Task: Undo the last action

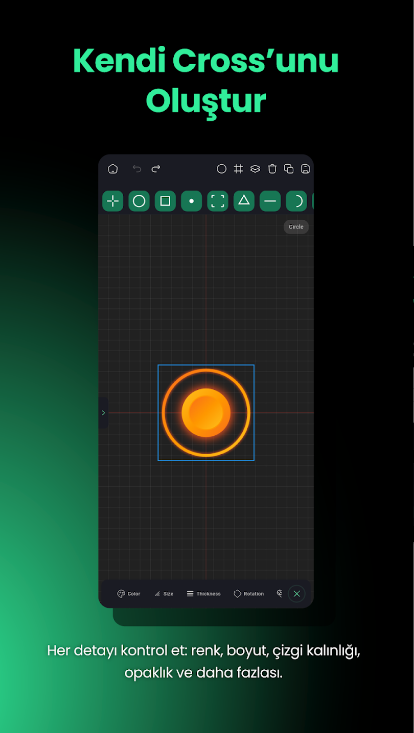Action: [137, 169]
